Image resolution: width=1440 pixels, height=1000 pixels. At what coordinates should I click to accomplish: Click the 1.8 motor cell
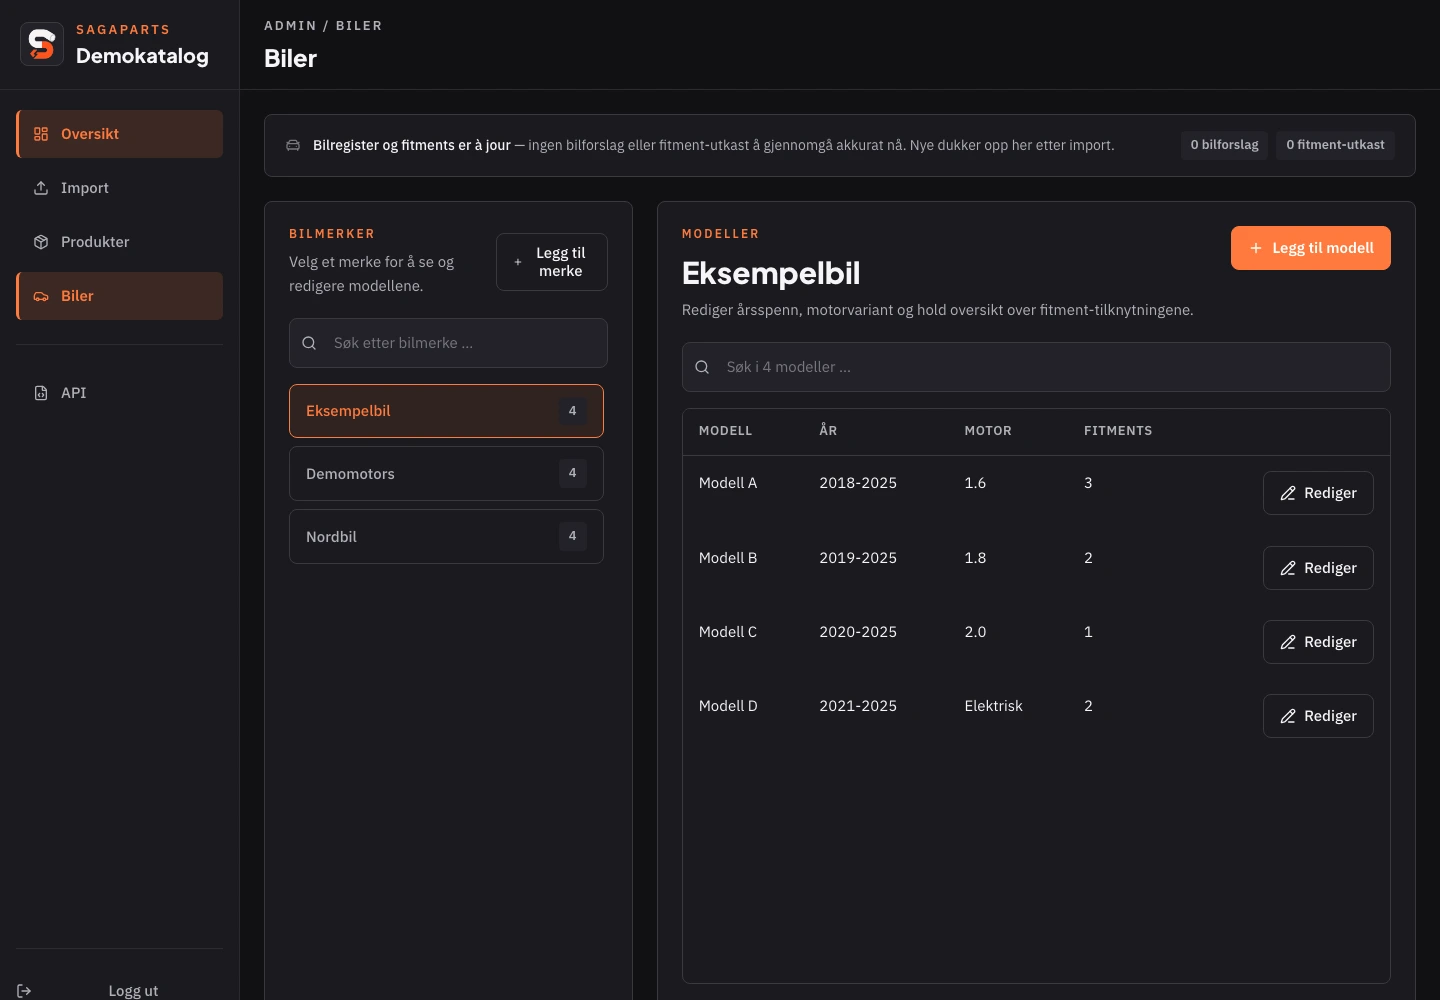(x=975, y=558)
